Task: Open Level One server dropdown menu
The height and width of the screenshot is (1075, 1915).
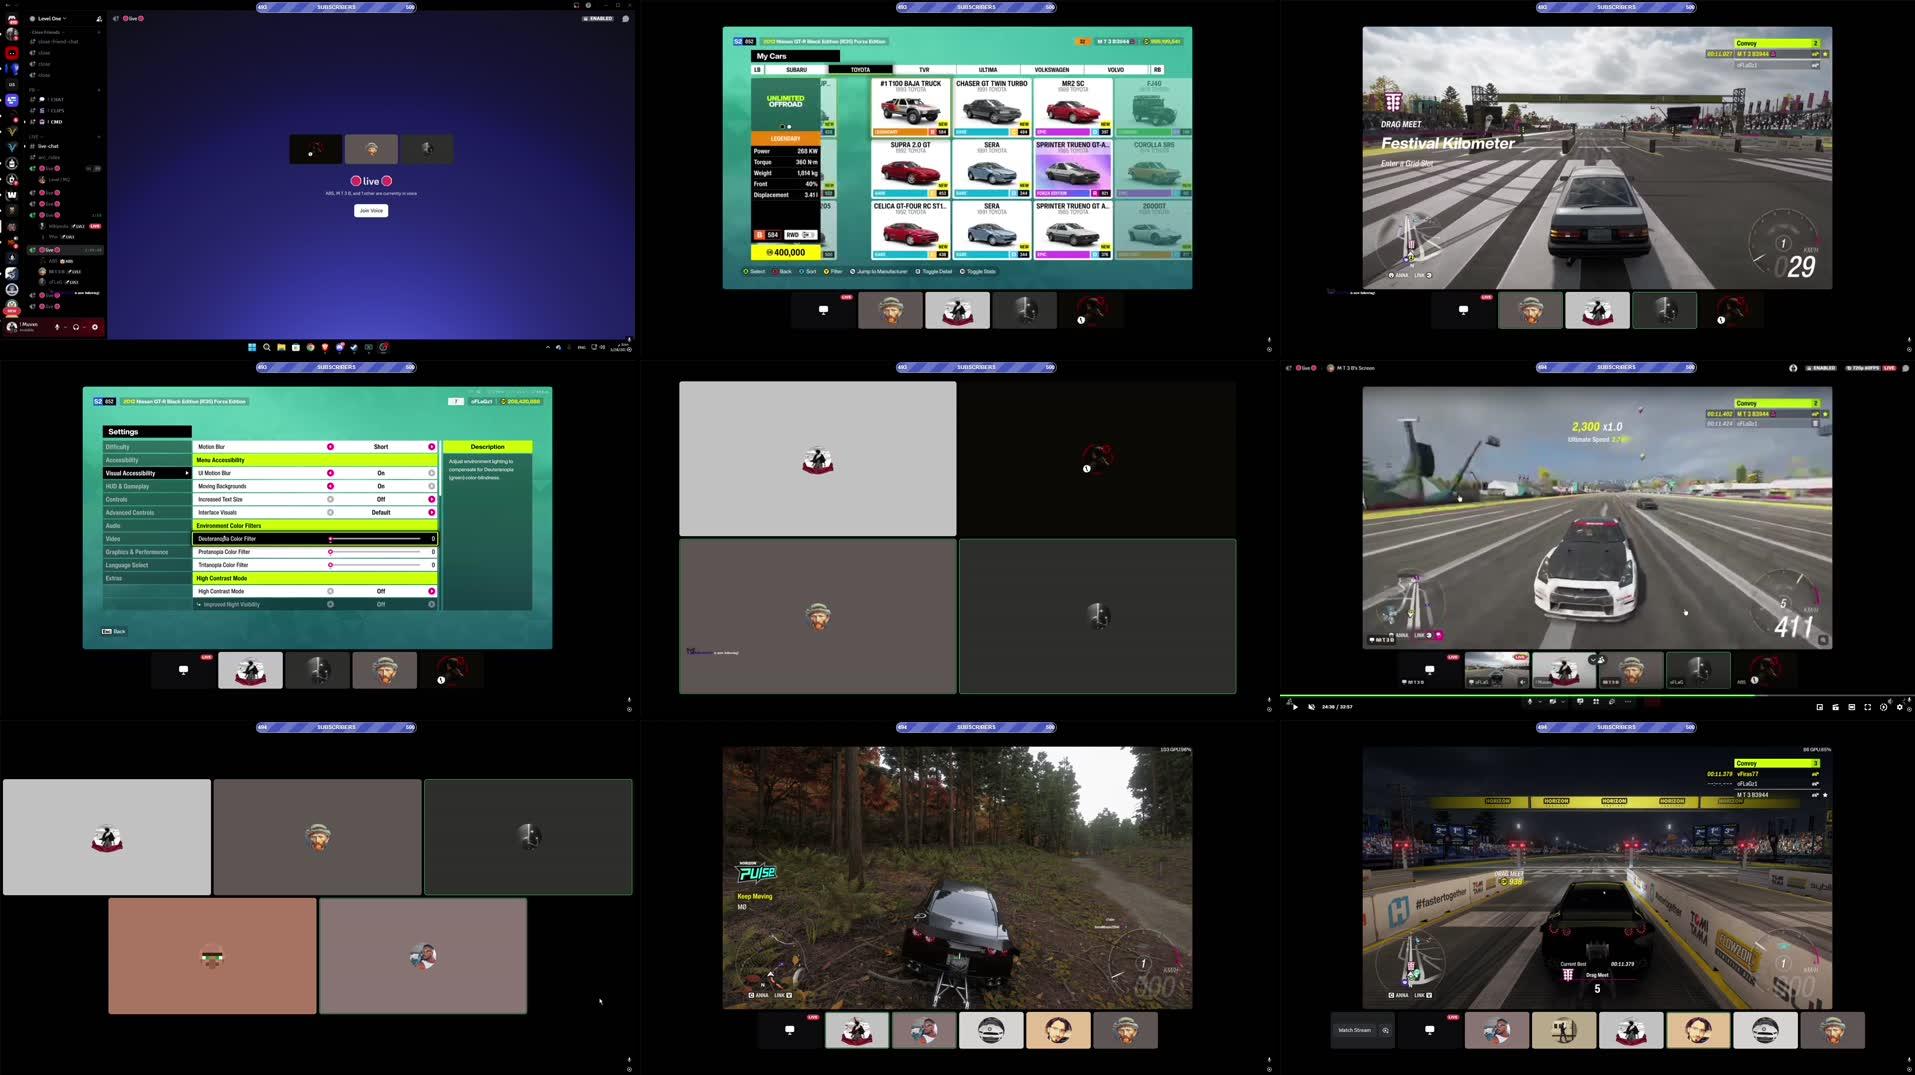Action: 52,19
